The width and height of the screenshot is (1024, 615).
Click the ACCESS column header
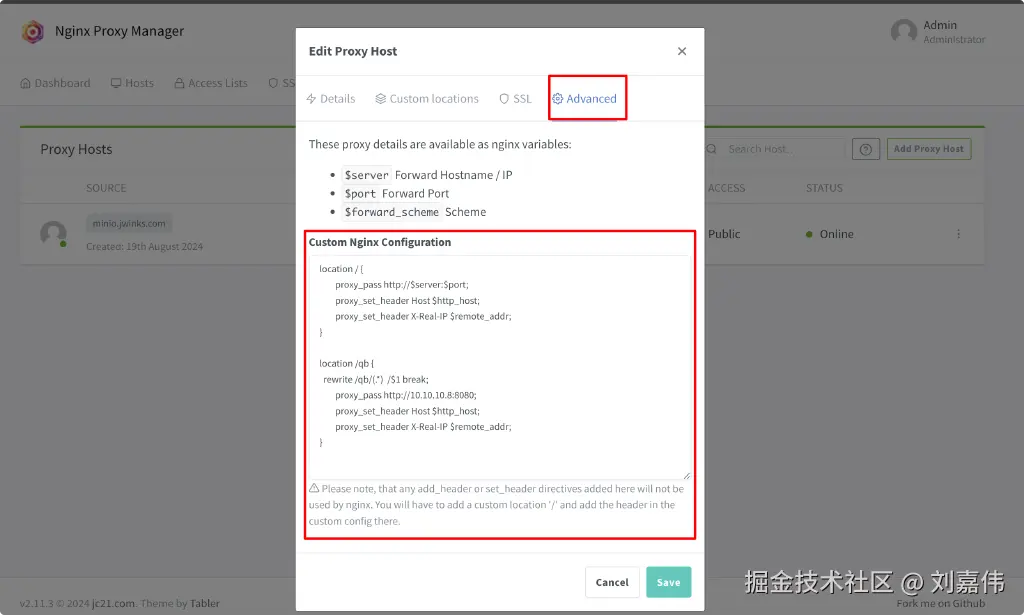tap(726, 188)
